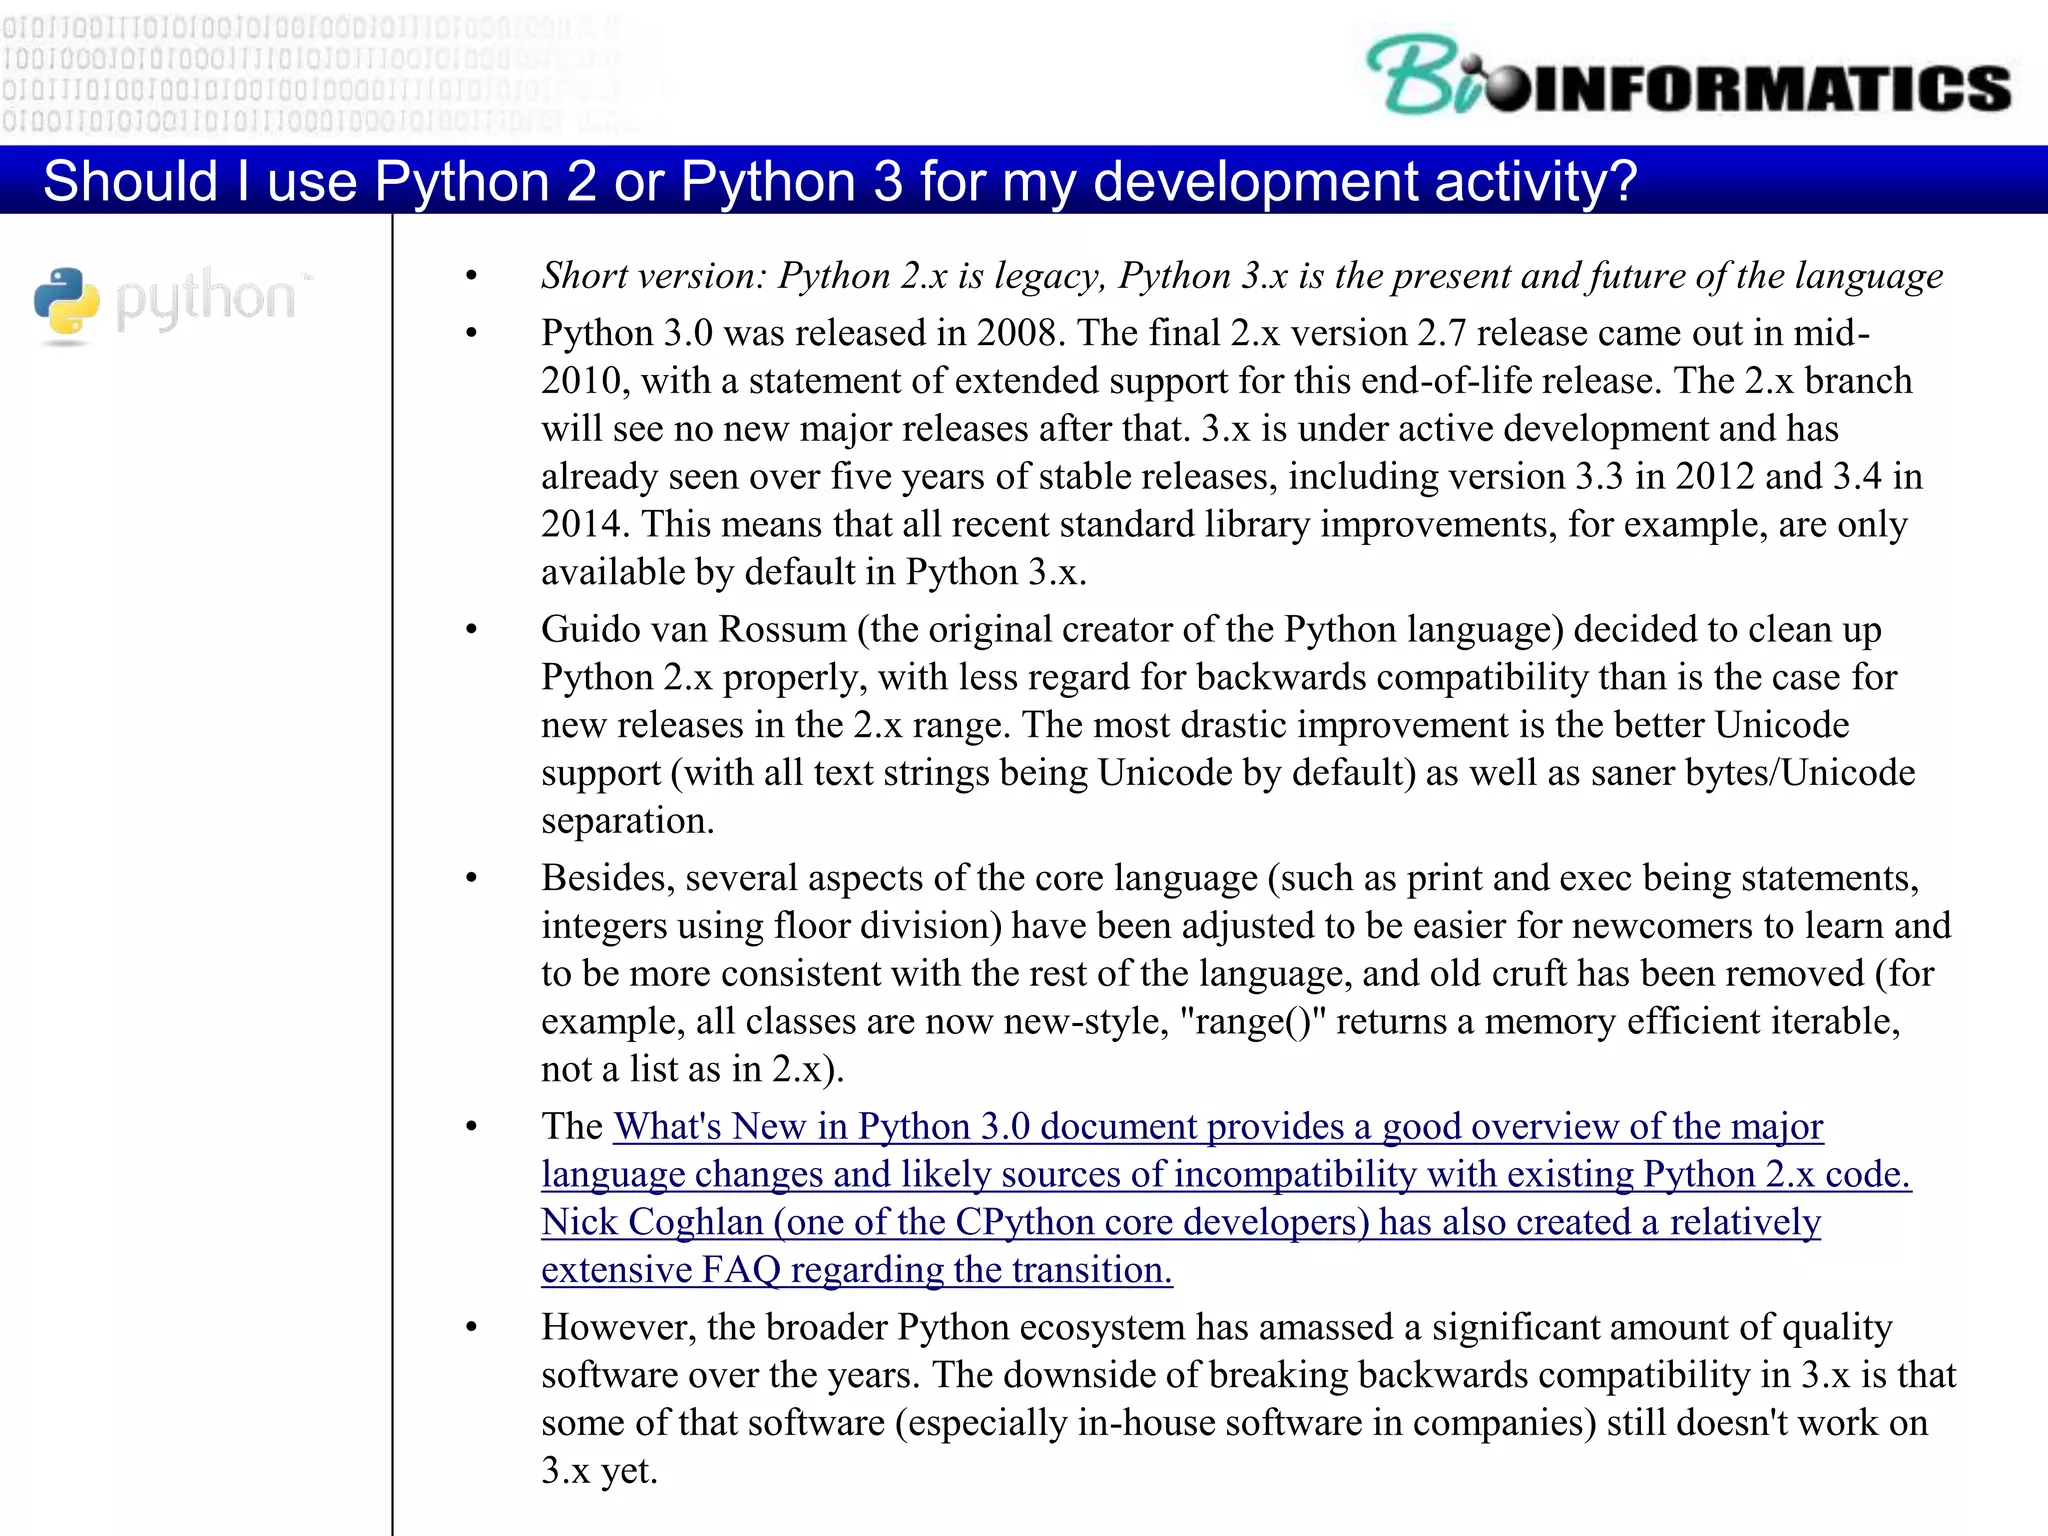Click the line ending "3.x yet."

tap(600, 1471)
